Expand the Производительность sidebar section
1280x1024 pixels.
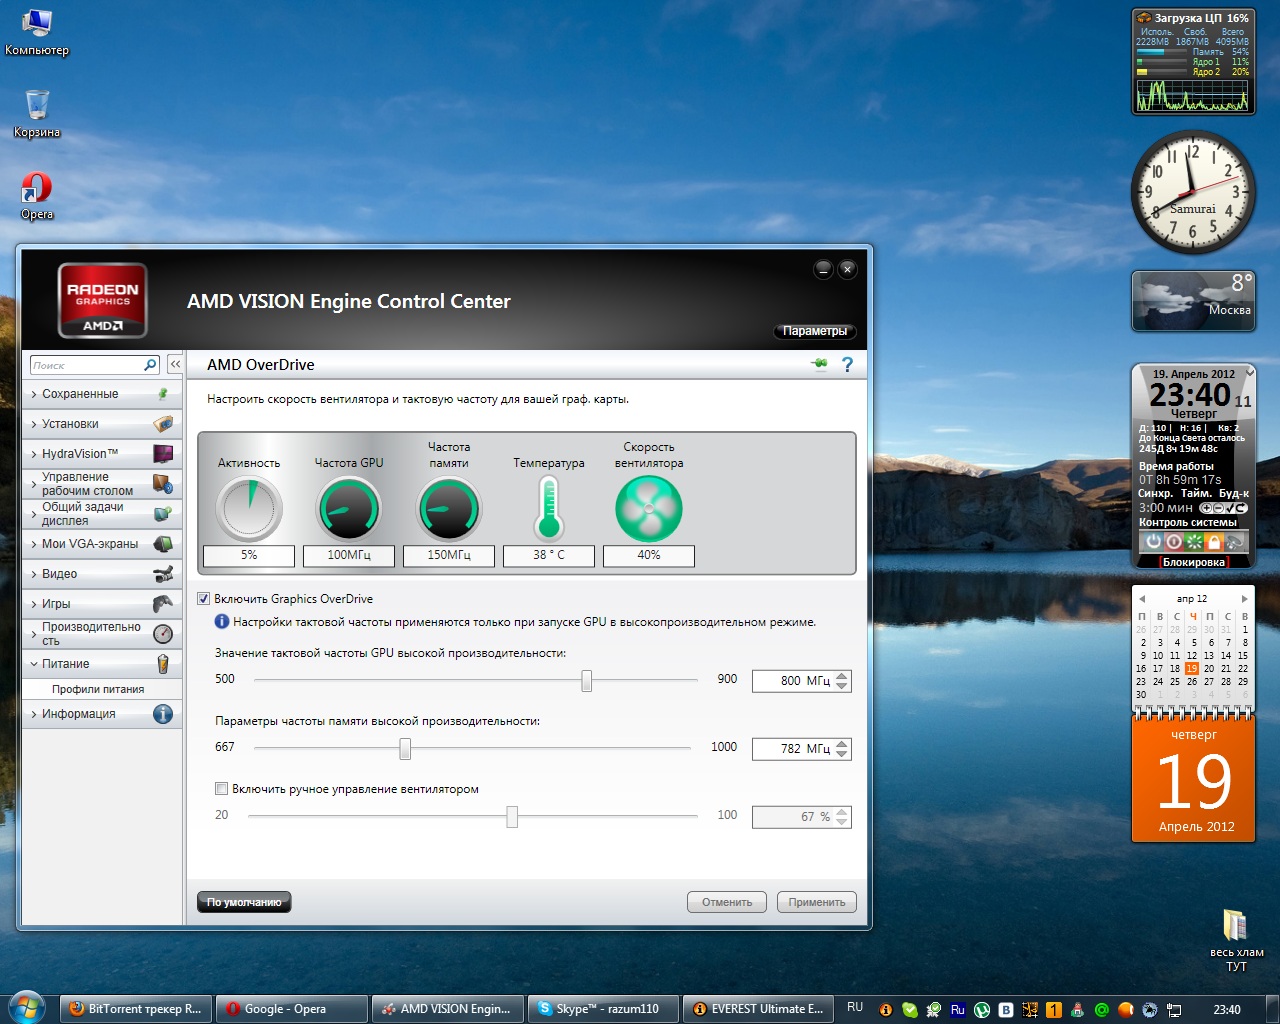102,634
